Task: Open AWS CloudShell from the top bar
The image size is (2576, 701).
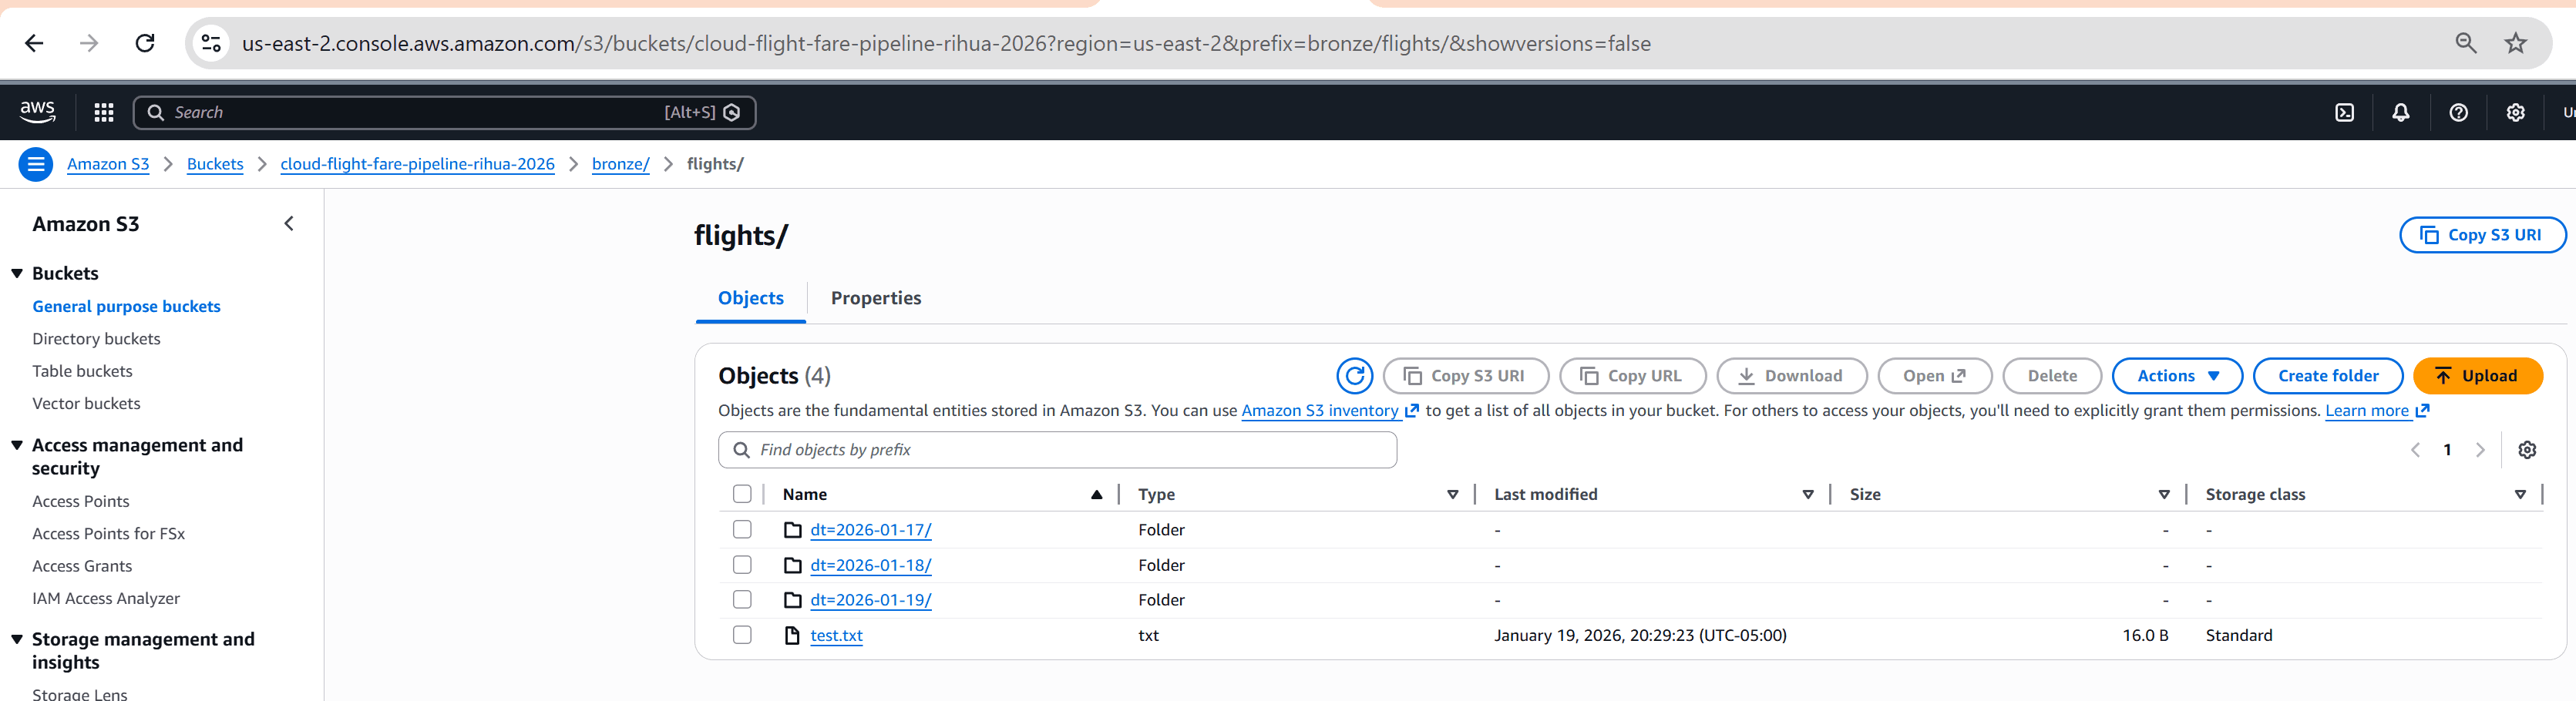Action: [2344, 112]
